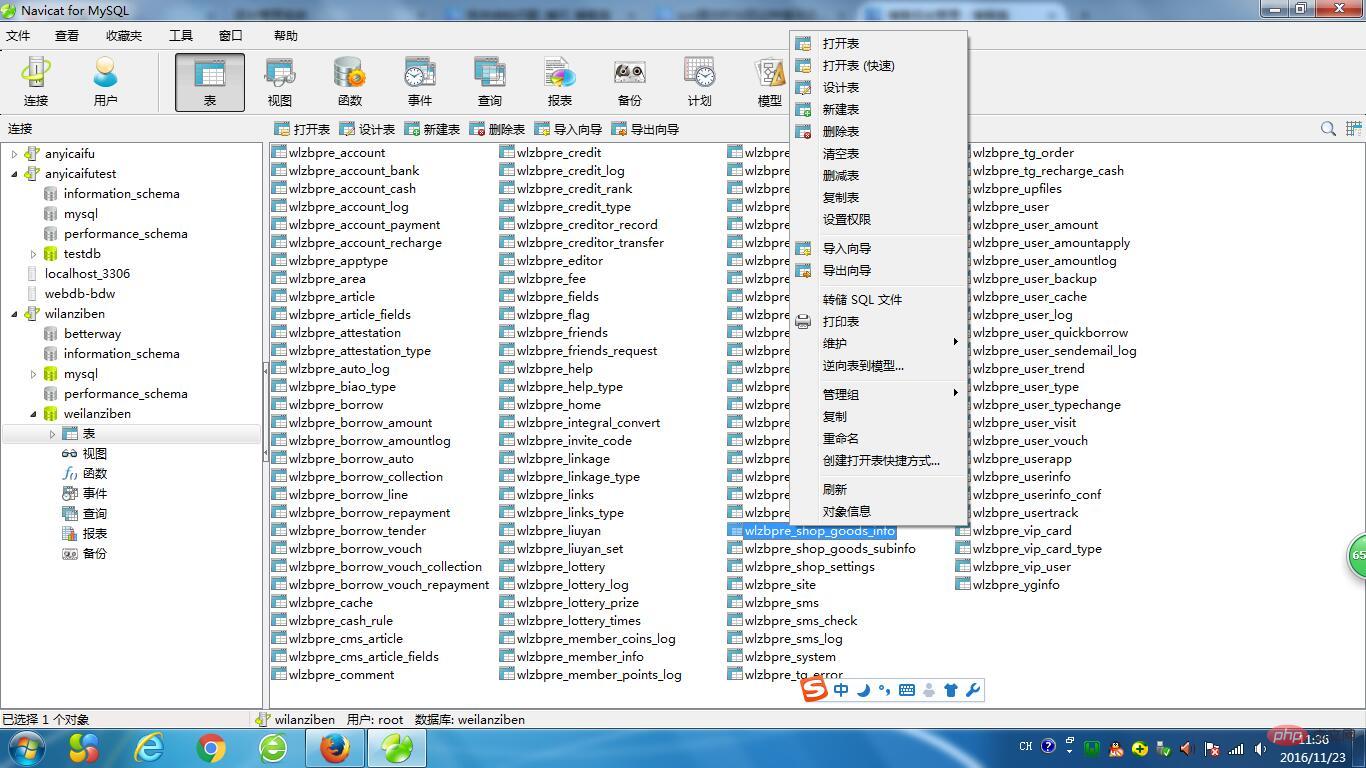
Task: Click the 备份 backup toolbar icon
Action: [629, 81]
